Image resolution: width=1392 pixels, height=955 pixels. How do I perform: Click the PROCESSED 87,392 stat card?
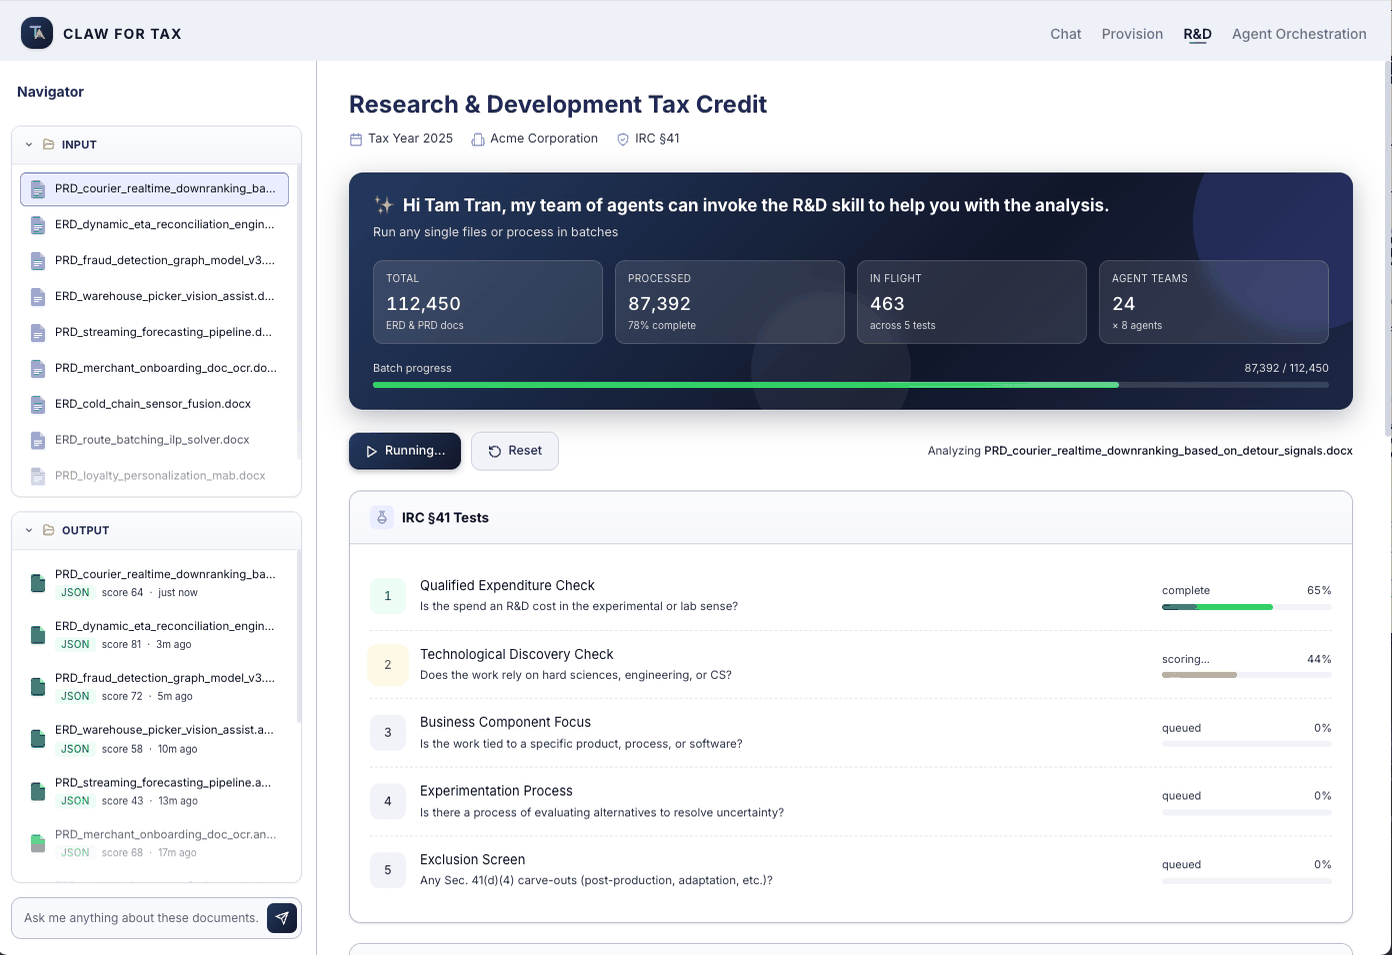(x=730, y=302)
